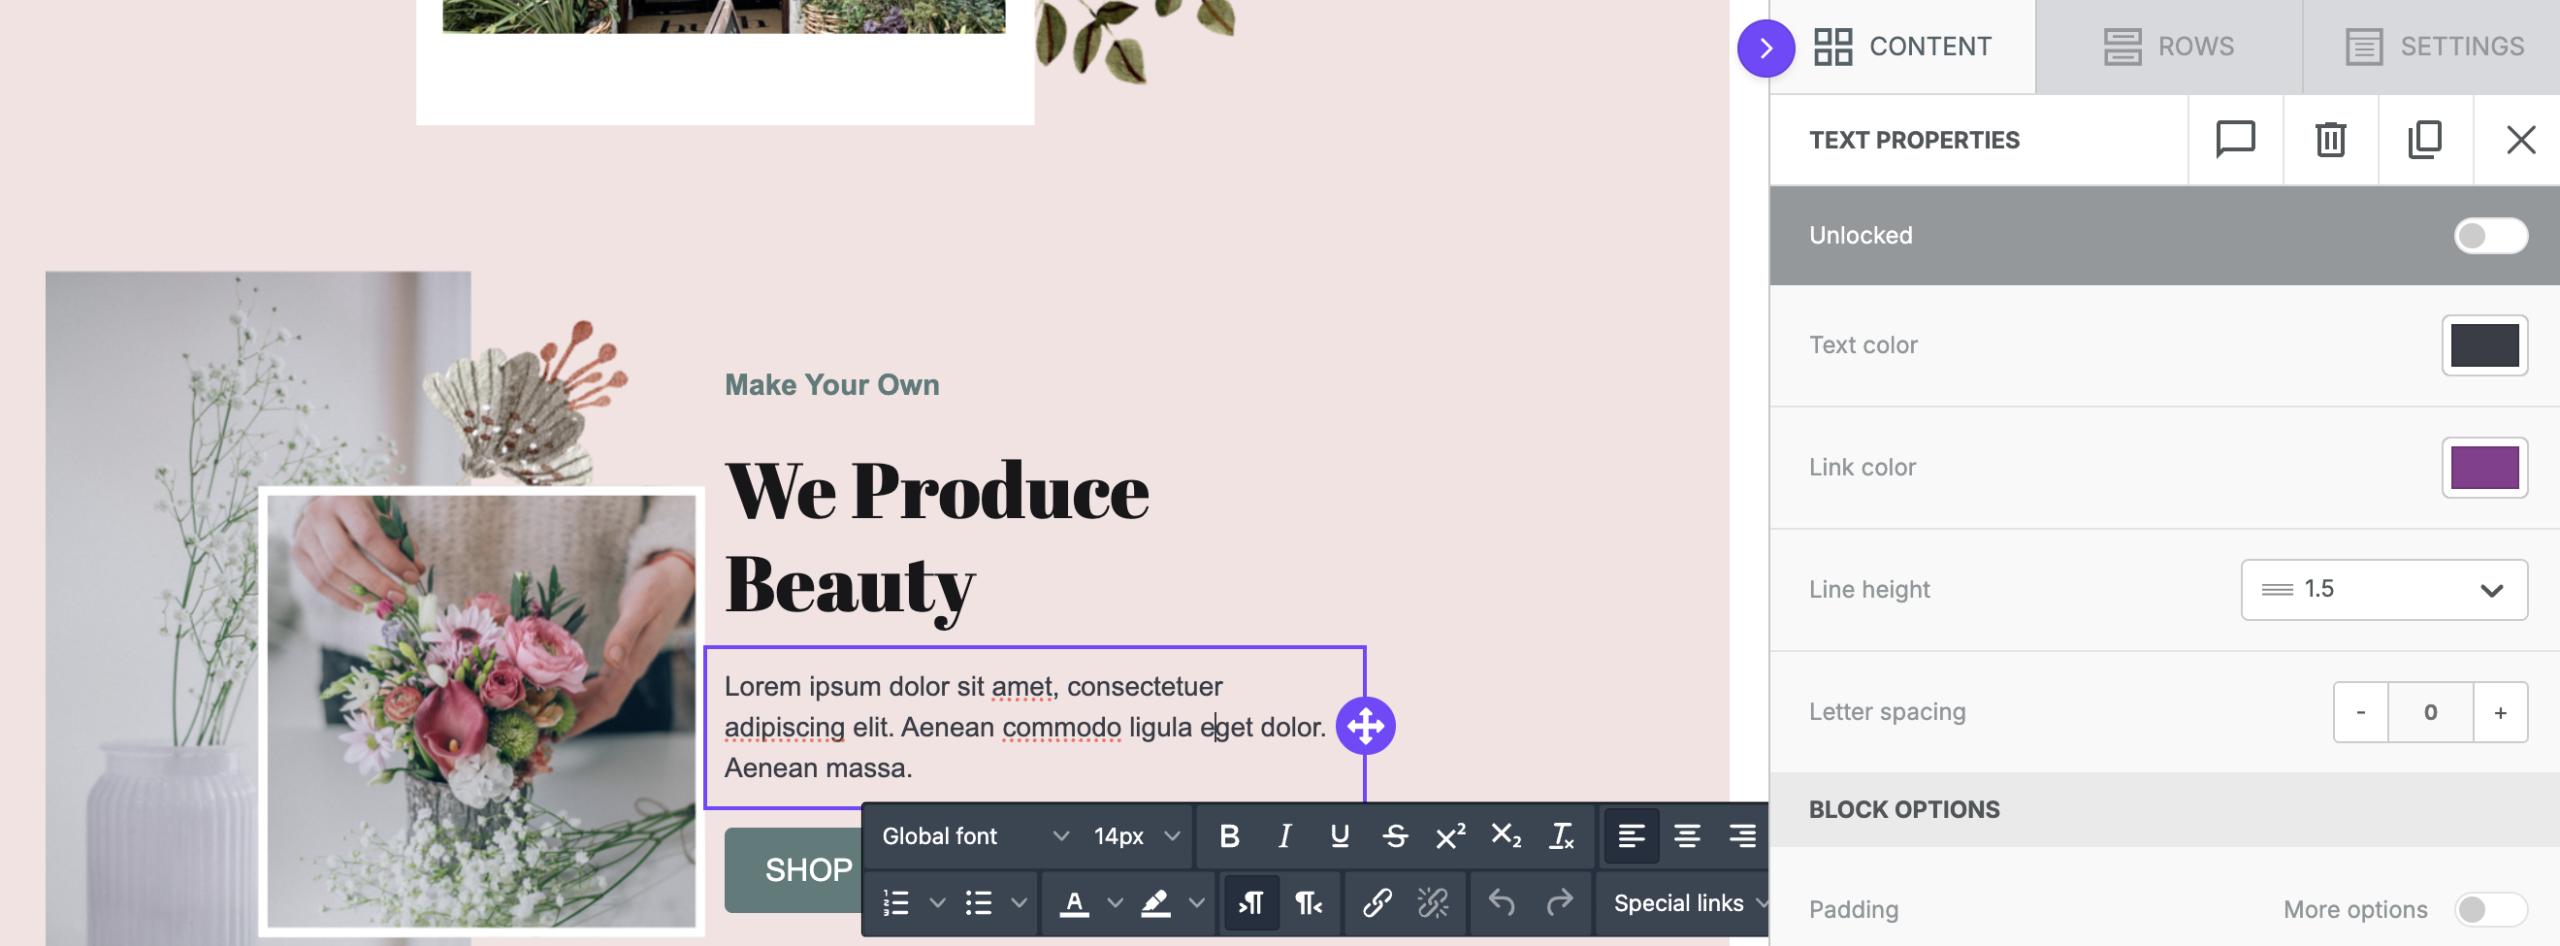Open the Line height dropdown

[x=2384, y=589]
